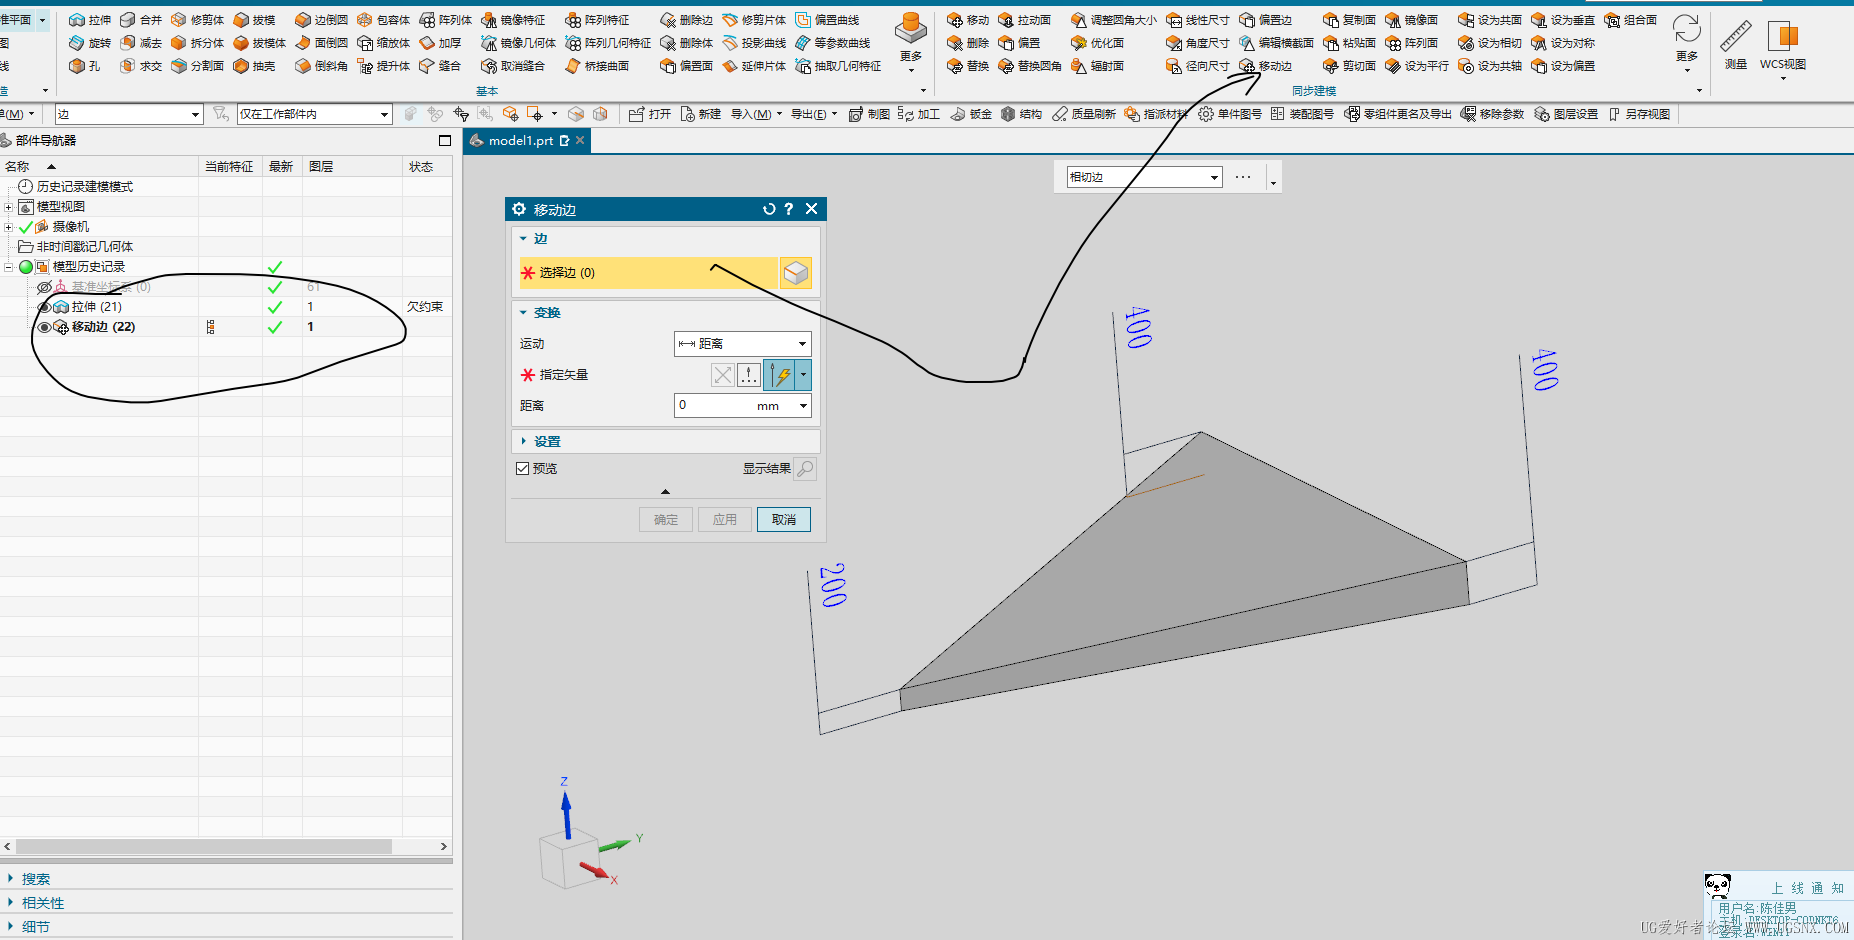Click the 倒斜角 (Chamfer) tool
This screenshot has width=1854, height=940.
click(321, 66)
